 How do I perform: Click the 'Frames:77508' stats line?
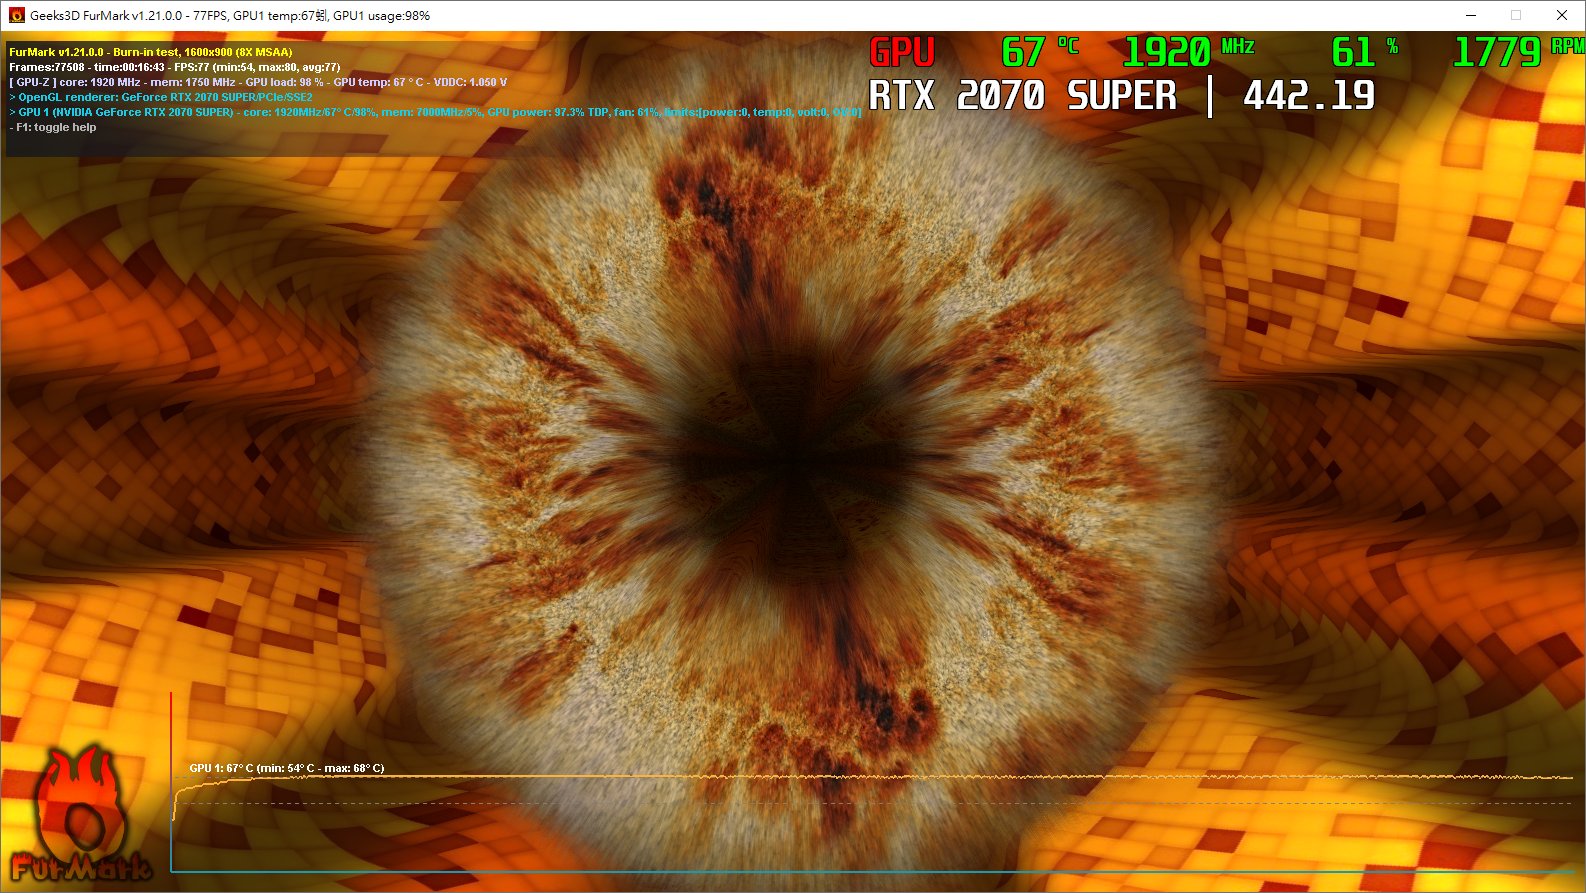click(175, 67)
